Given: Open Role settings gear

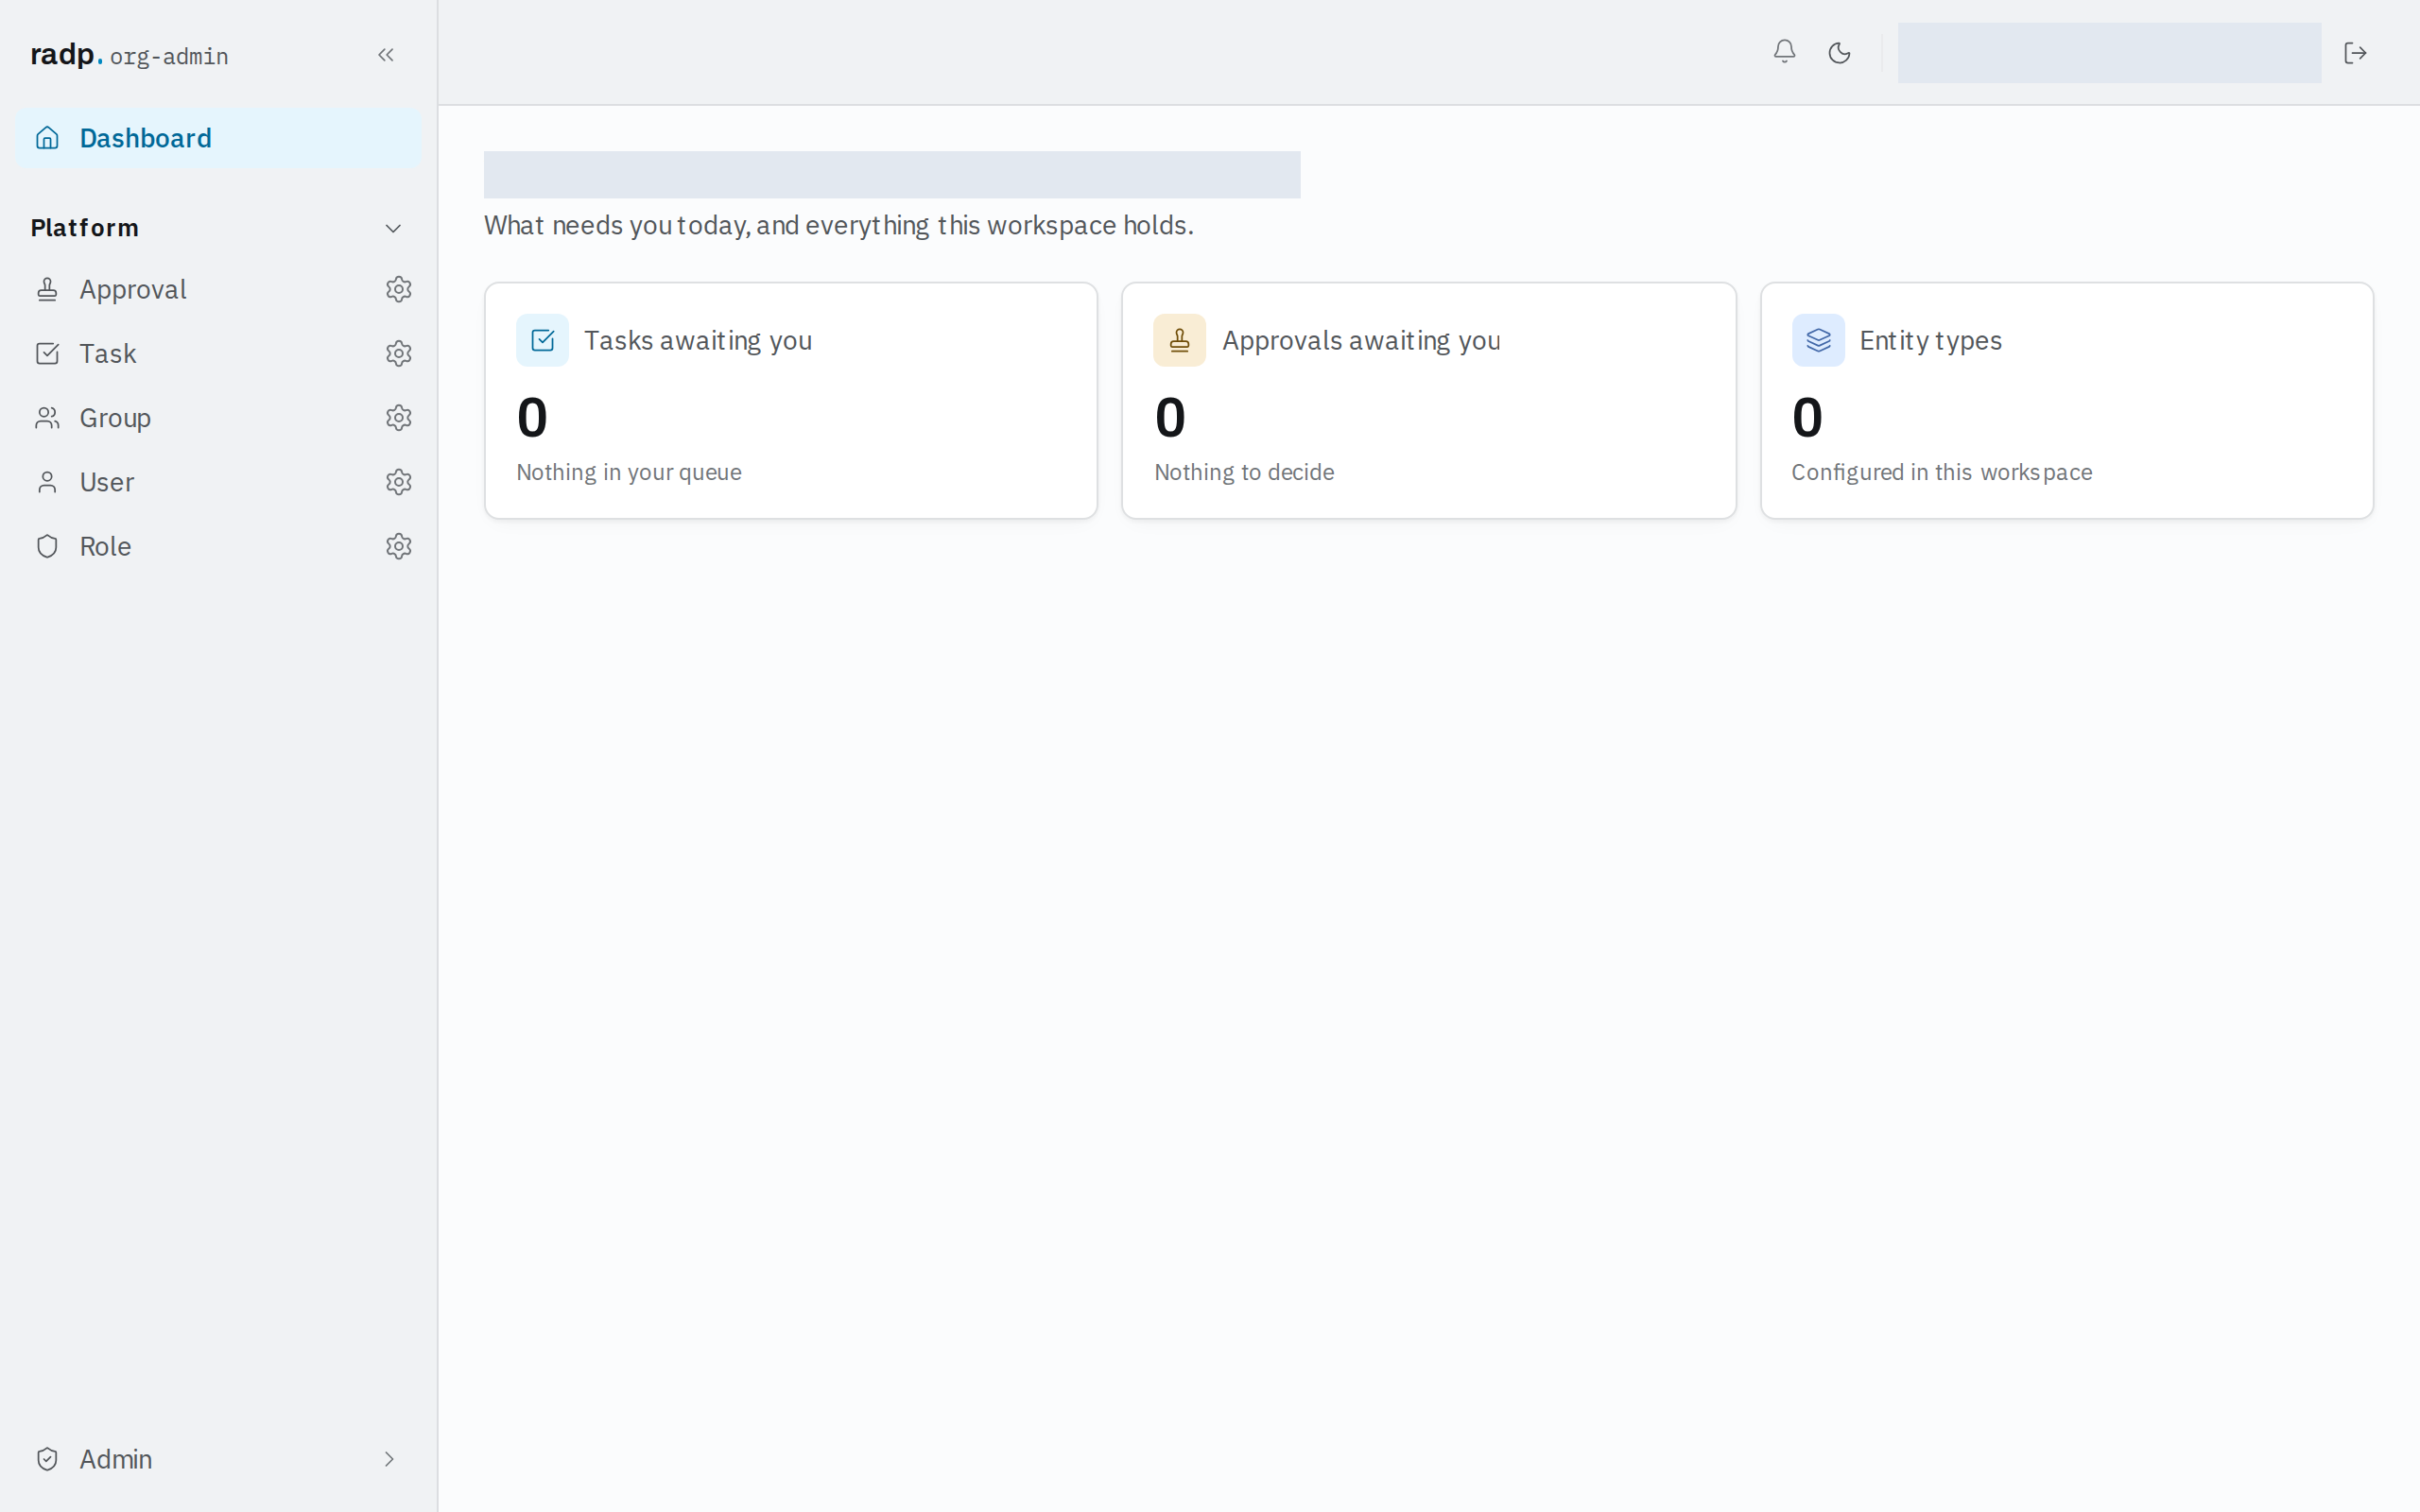Looking at the screenshot, I should coord(399,546).
